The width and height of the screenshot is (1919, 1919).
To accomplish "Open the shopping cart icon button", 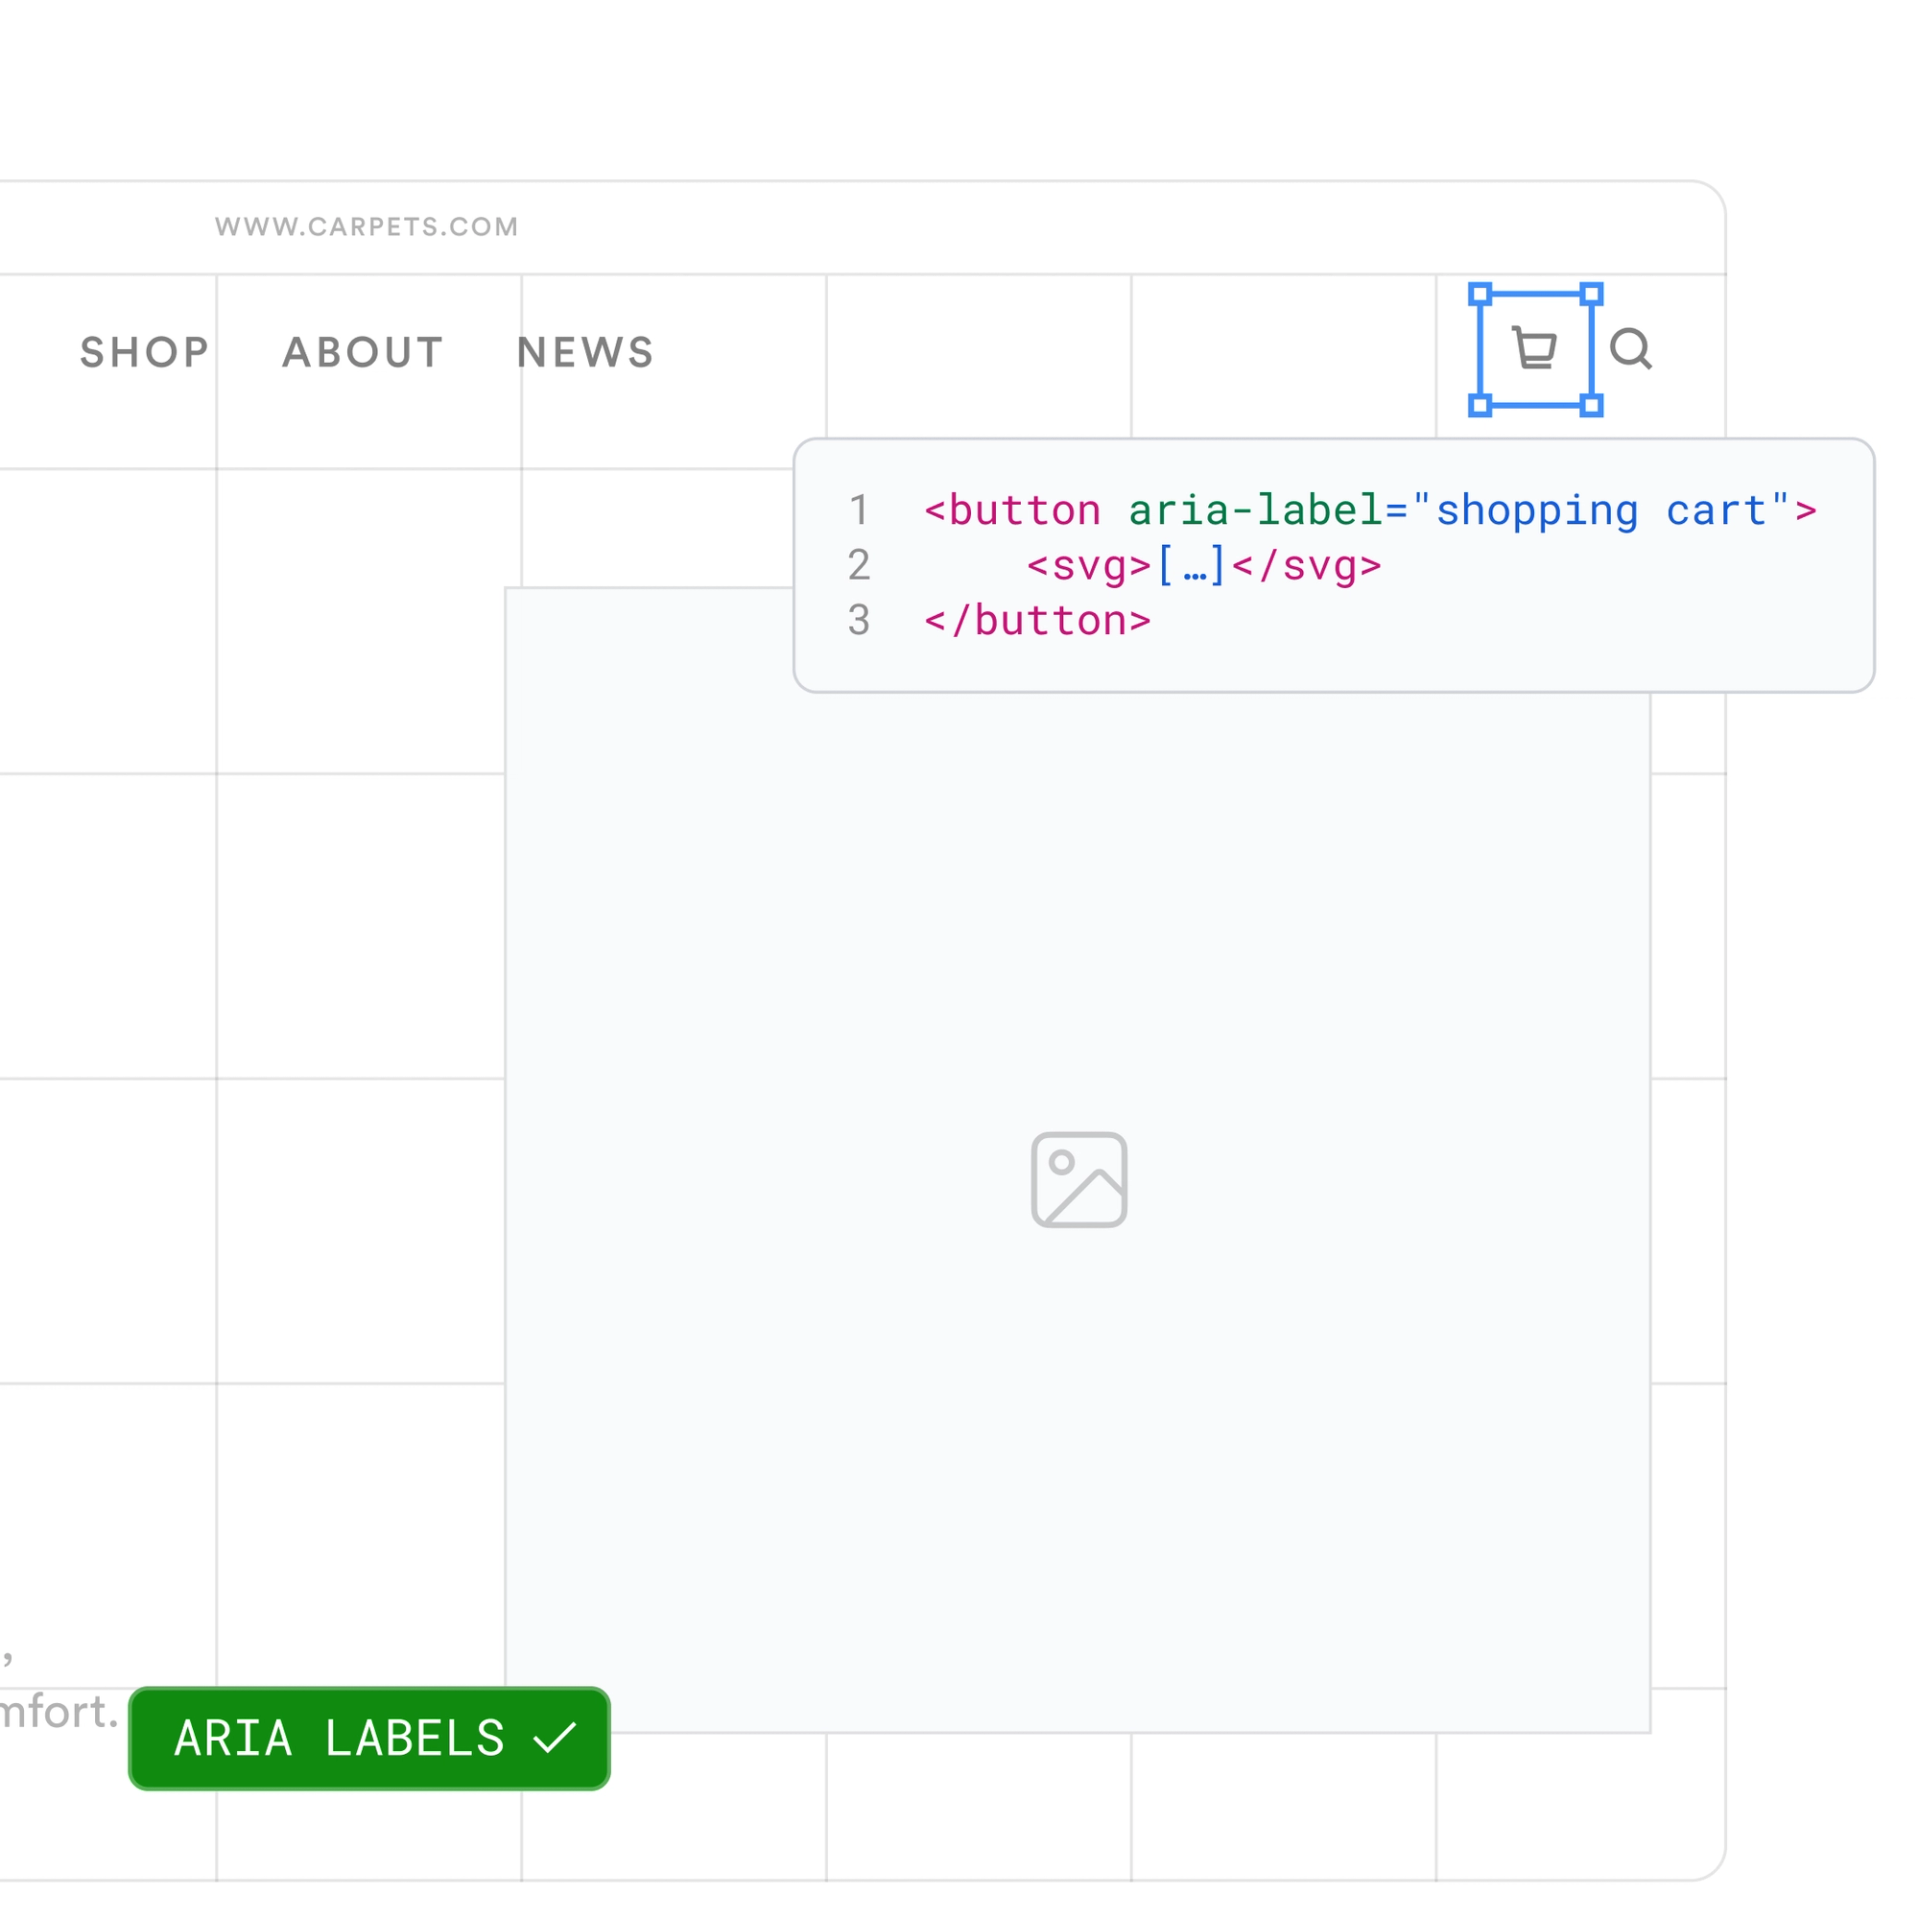I will pyautogui.click(x=1534, y=349).
